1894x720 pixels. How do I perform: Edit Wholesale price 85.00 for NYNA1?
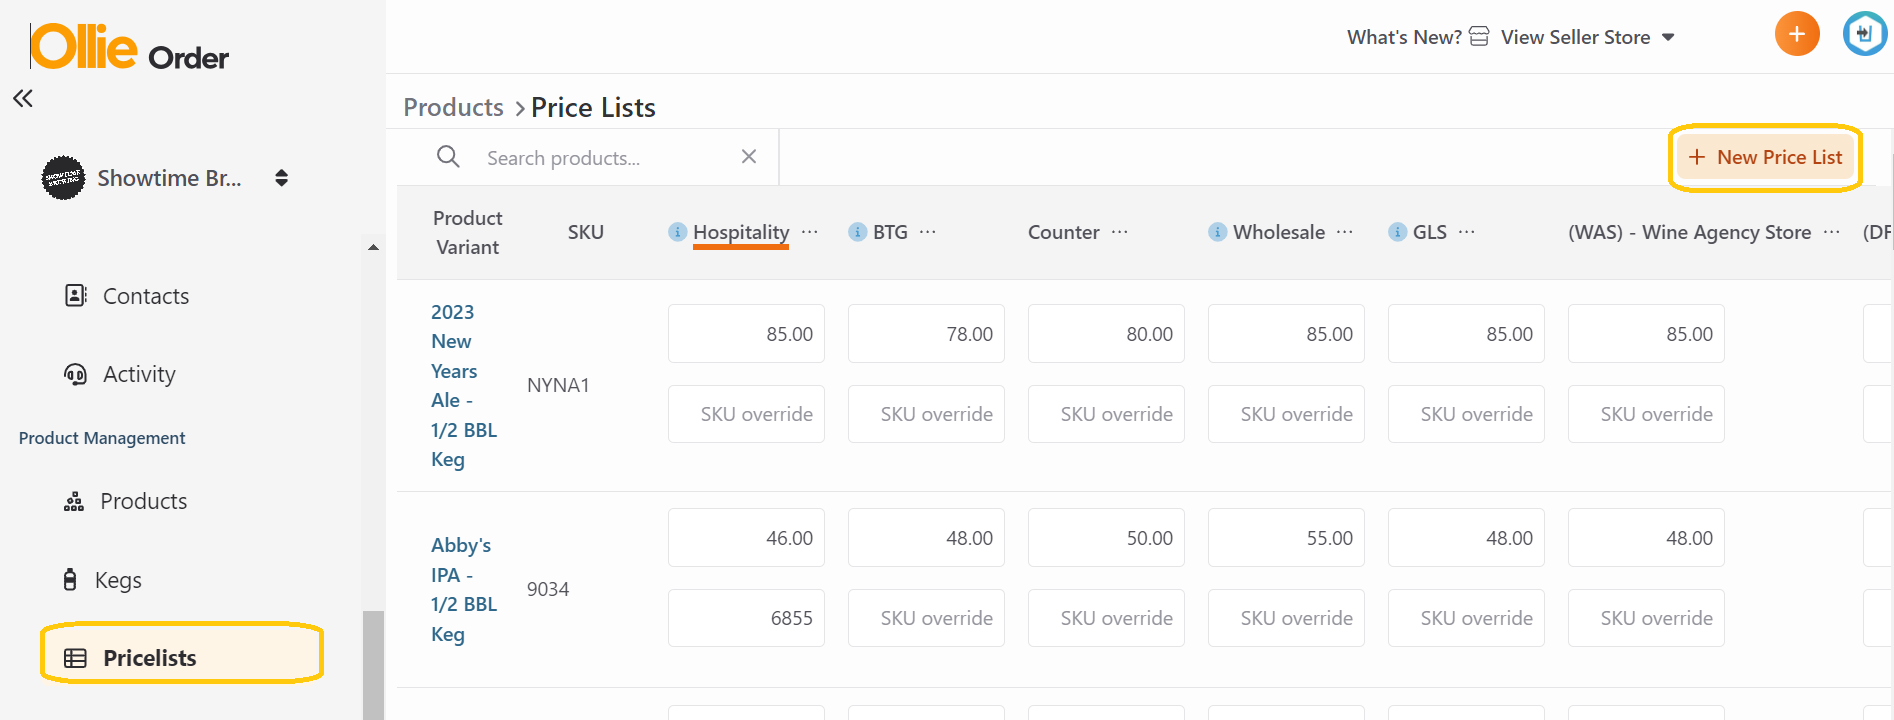[x=1286, y=334]
